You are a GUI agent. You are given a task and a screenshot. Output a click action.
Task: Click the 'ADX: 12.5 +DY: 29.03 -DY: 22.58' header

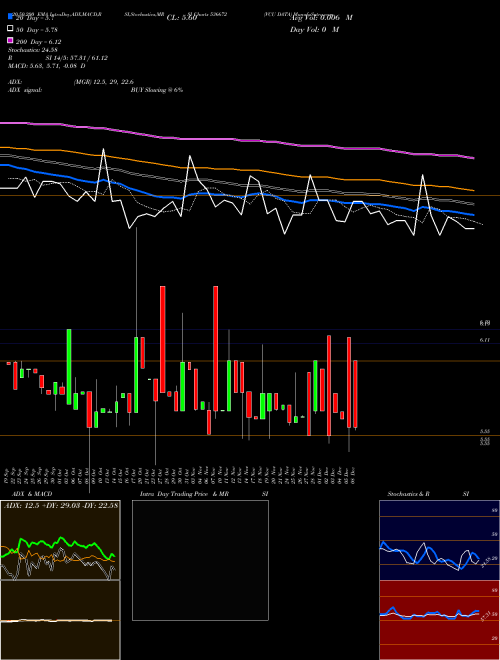[x=61, y=505]
